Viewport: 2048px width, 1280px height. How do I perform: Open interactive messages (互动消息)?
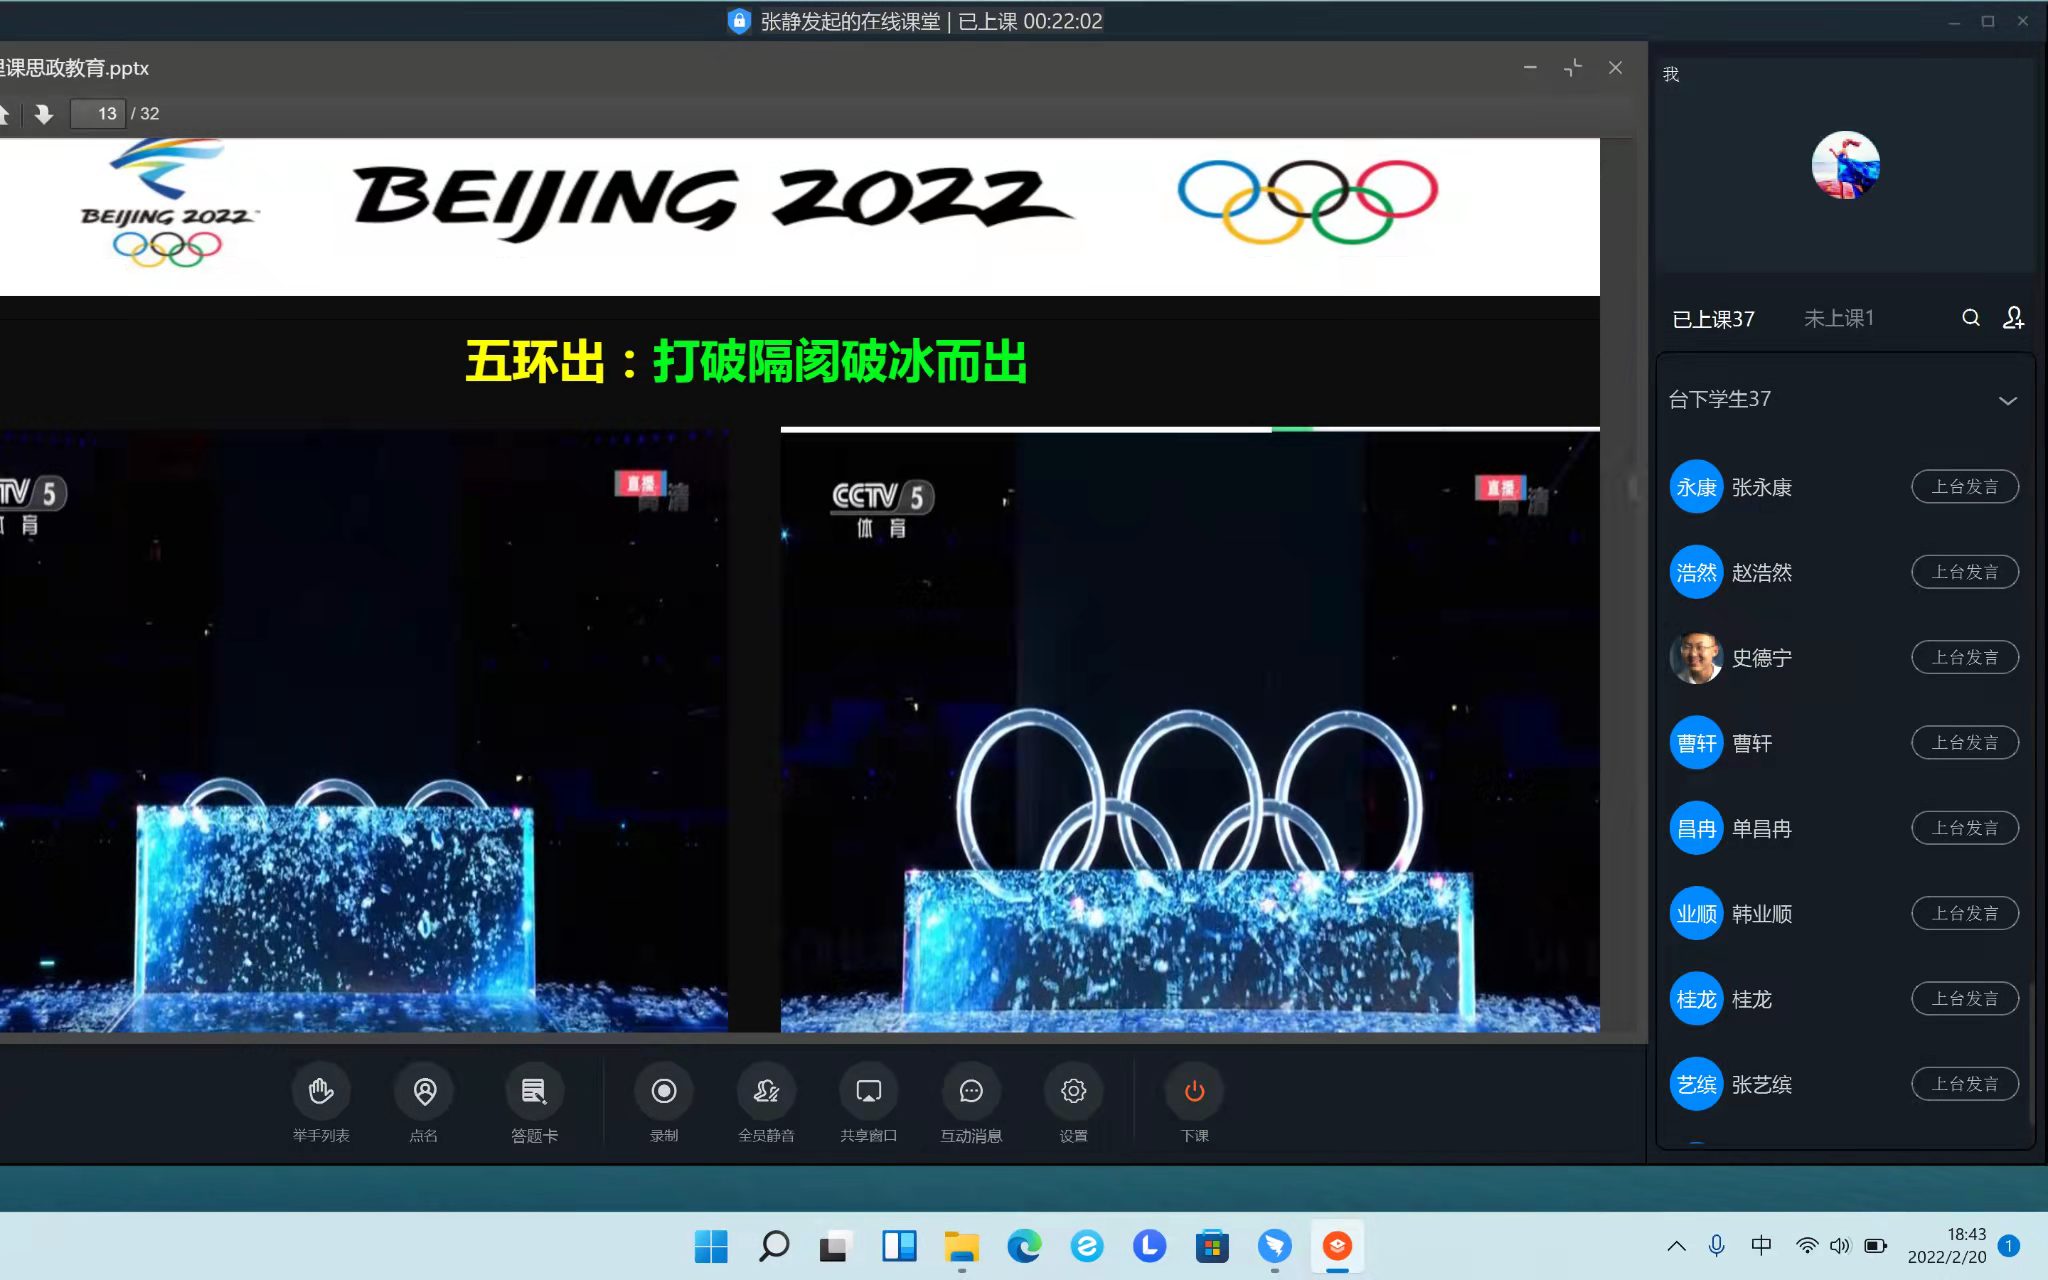point(970,1092)
